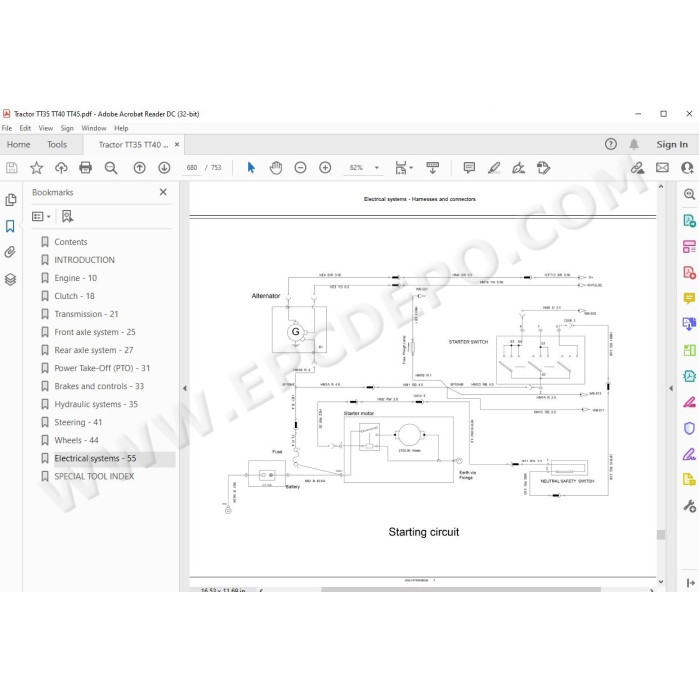Open the bookmark options dropdown
Image resolution: width=700 pixels, height=700 pixels.
pyautogui.click(x=41, y=217)
